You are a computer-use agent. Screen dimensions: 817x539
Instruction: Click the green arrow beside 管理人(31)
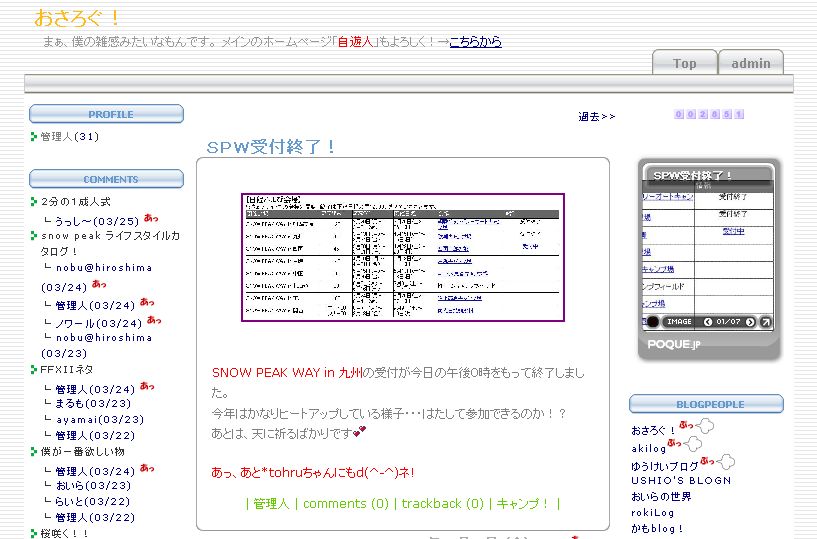(34, 137)
